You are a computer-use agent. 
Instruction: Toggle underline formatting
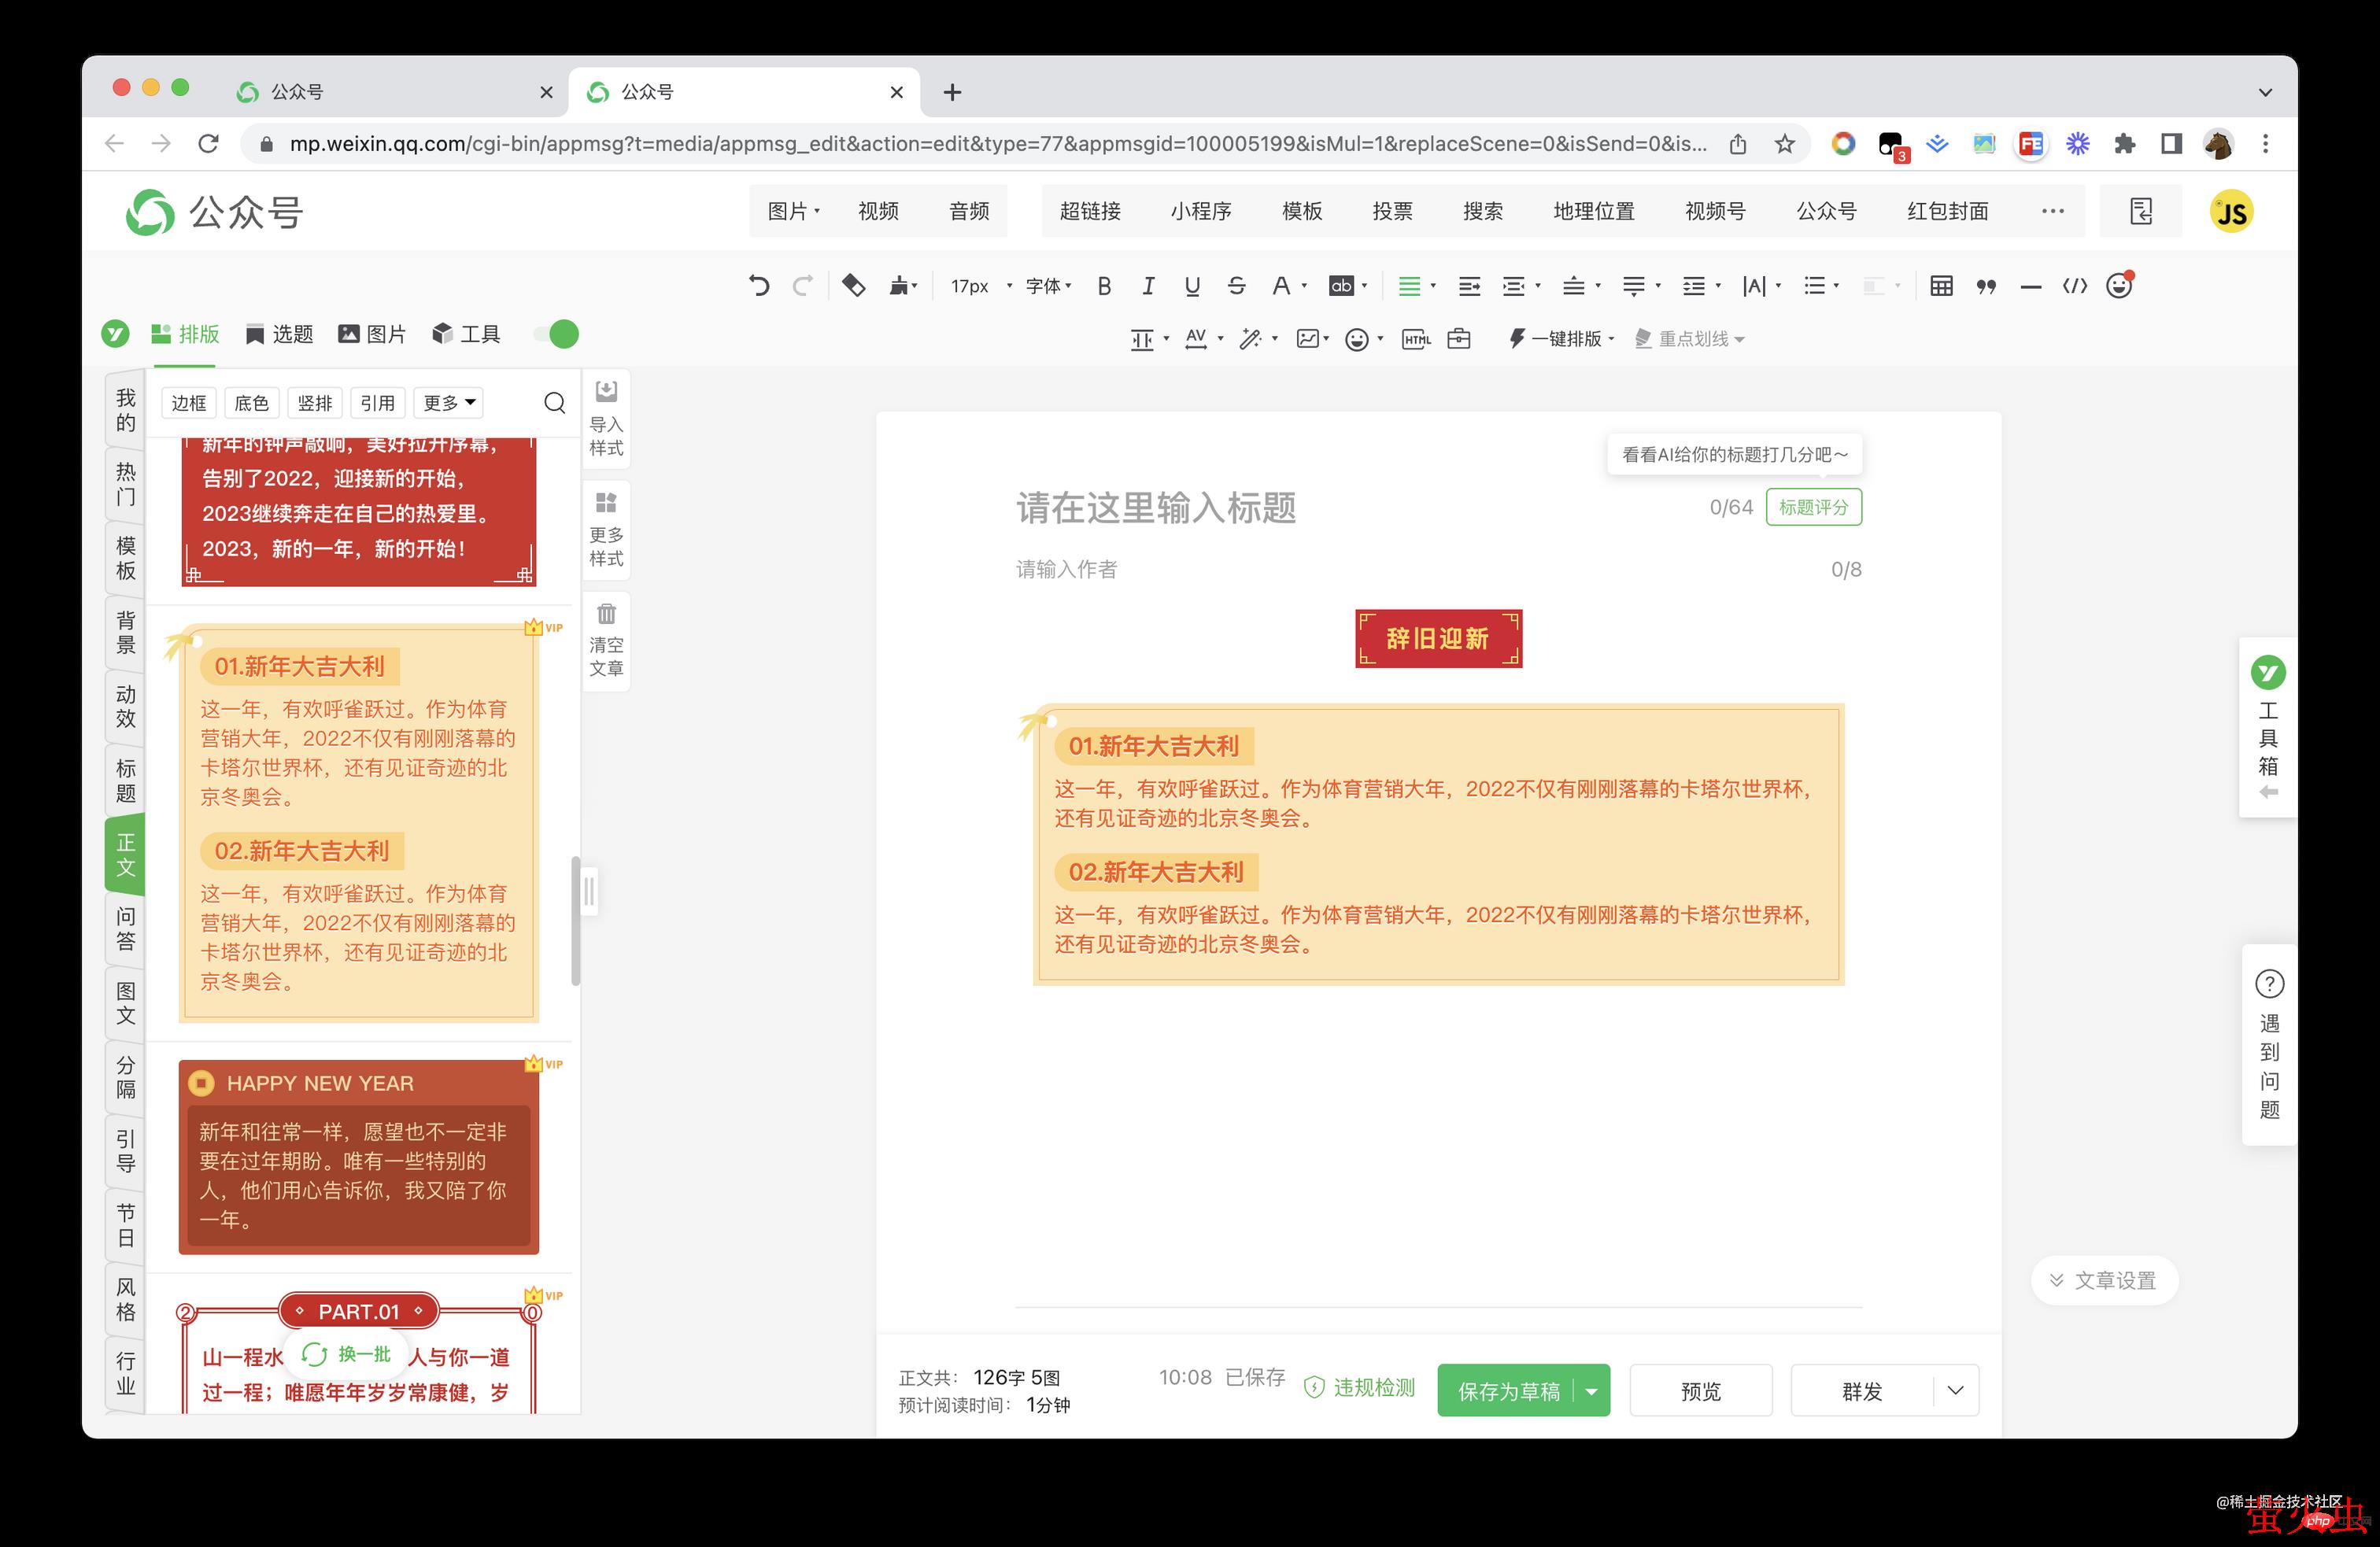point(1192,286)
